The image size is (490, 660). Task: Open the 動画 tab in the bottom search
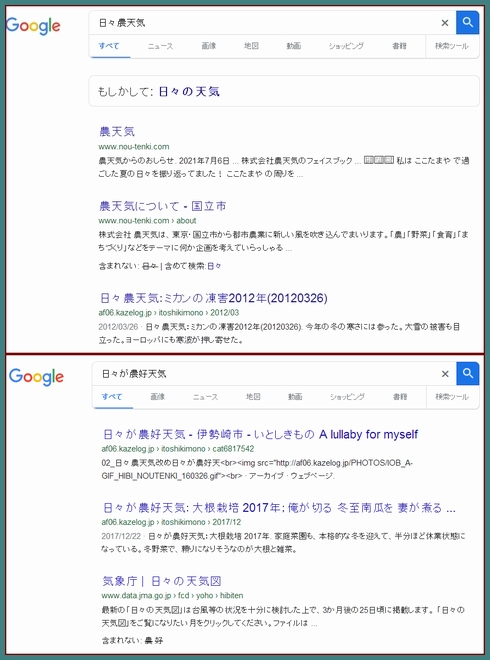click(x=295, y=397)
